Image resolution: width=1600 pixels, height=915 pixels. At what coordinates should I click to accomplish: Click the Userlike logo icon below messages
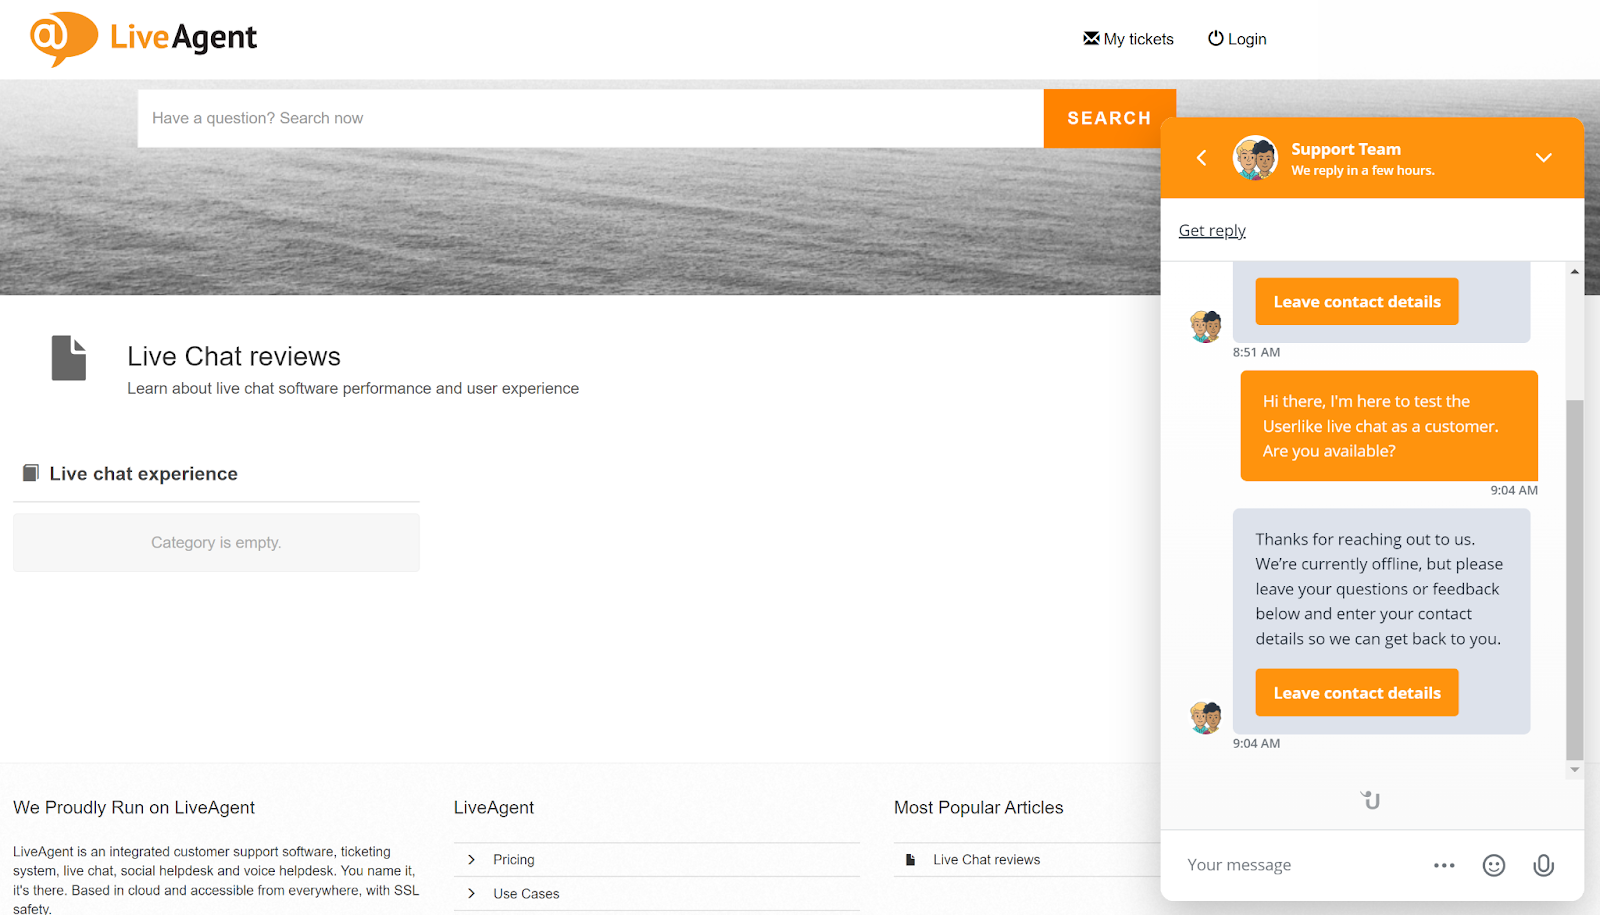[x=1371, y=800]
